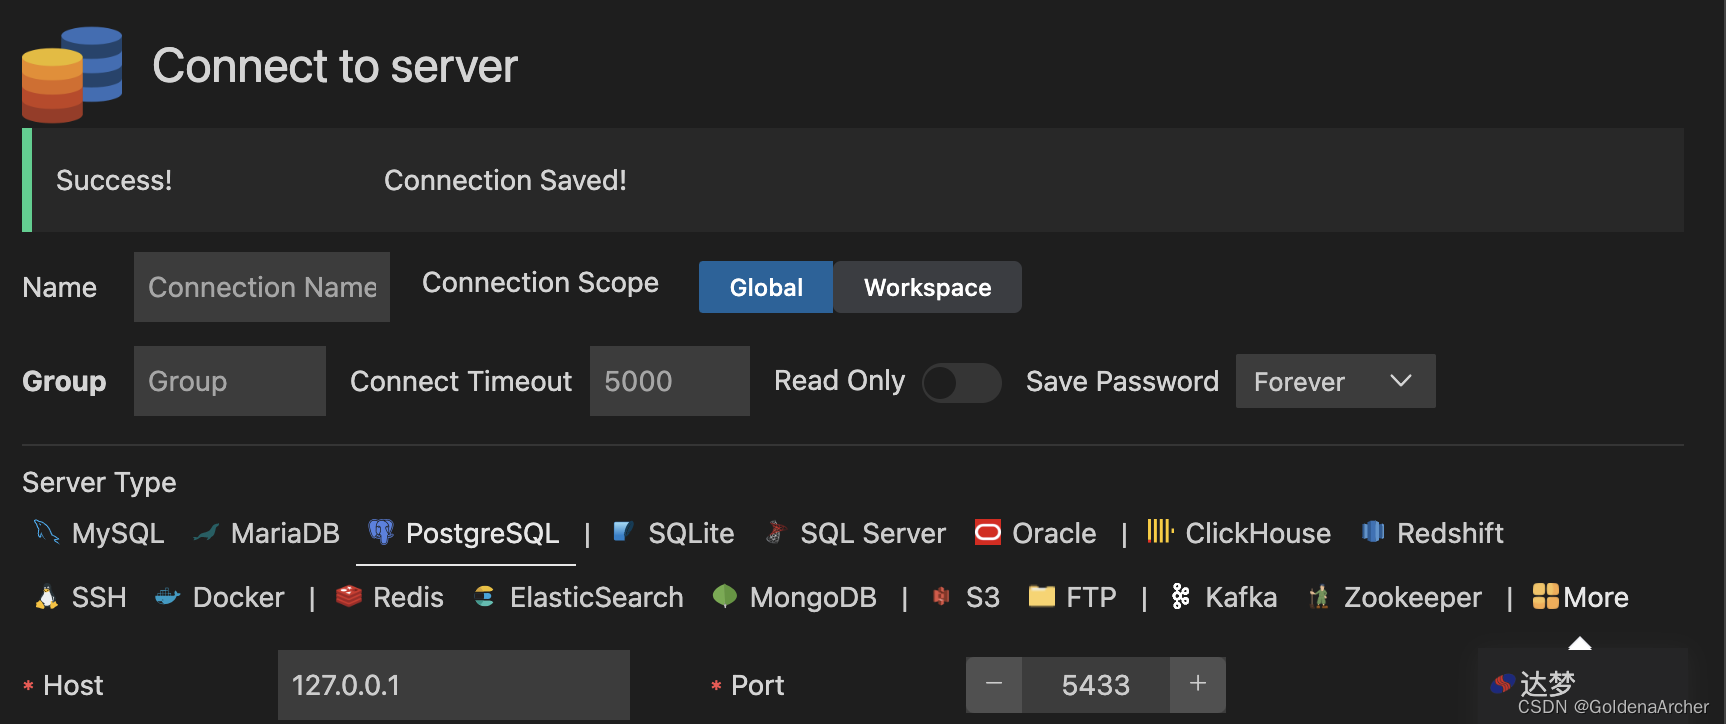Select the SQL Server icon
This screenshot has width=1726, height=724.
[x=775, y=532]
